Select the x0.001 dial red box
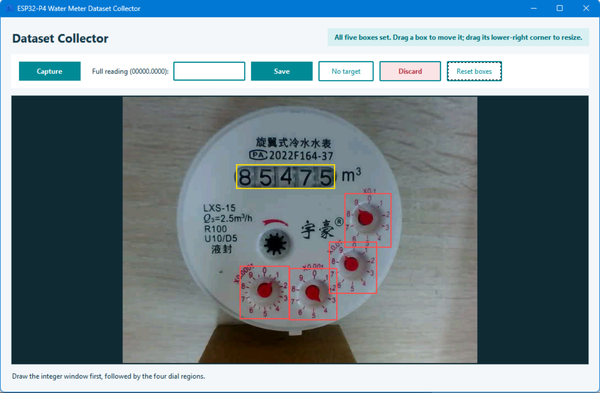Image resolution: width=600 pixels, height=393 pixels. point(313,294)
